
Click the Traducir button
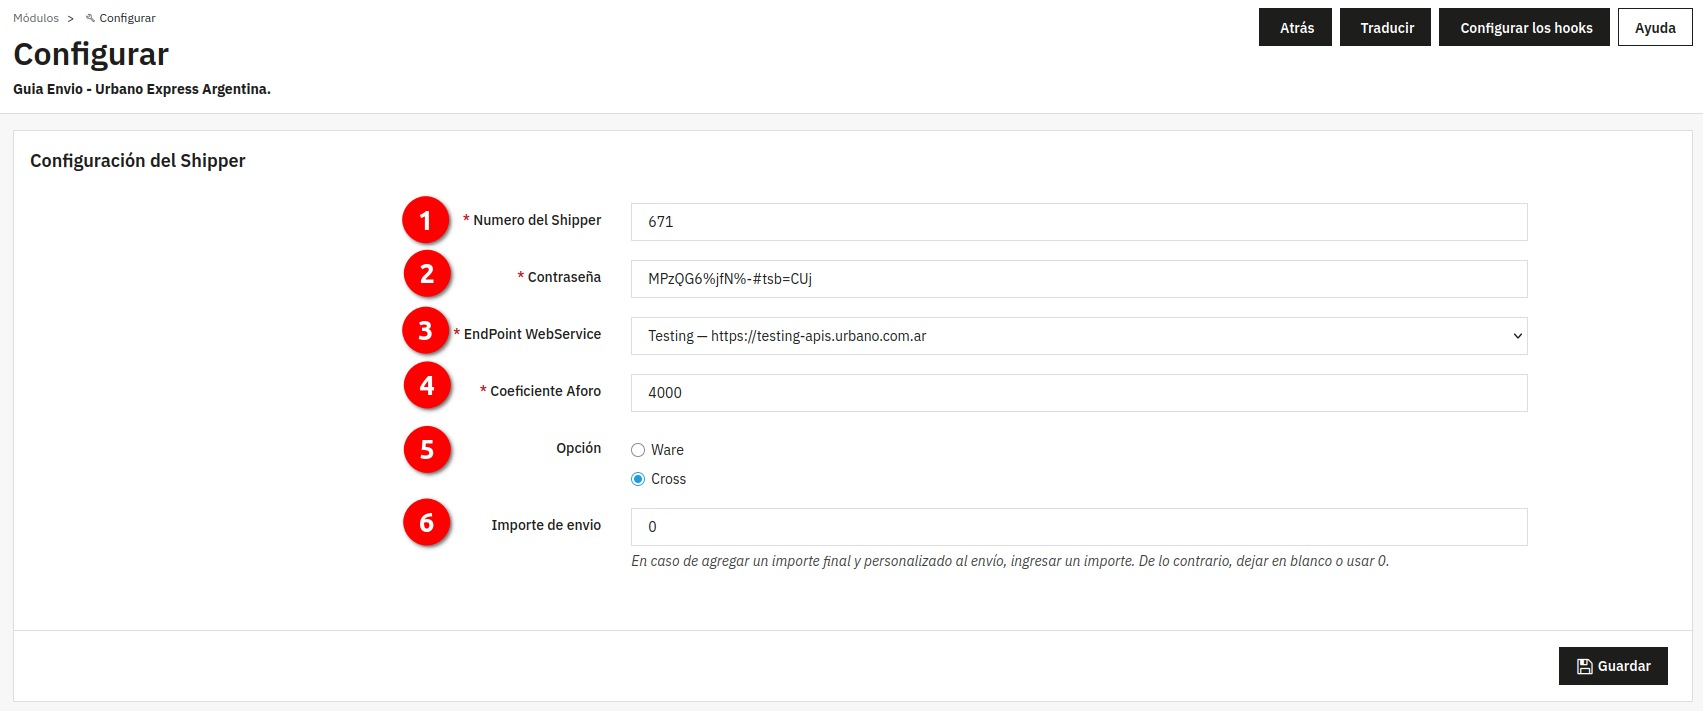pos(1386,28)
